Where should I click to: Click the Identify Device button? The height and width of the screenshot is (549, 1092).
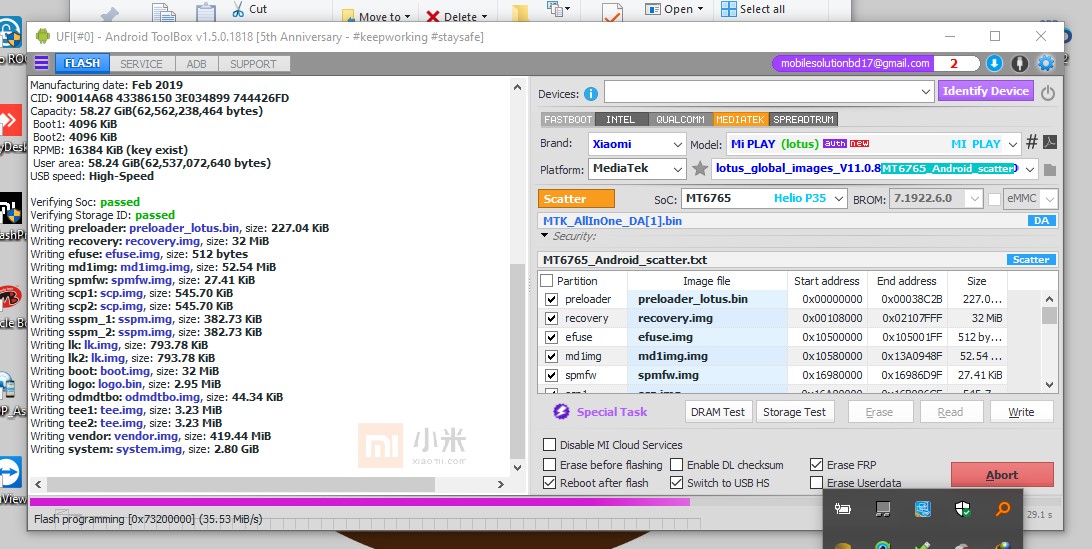[x=985, y=91]
